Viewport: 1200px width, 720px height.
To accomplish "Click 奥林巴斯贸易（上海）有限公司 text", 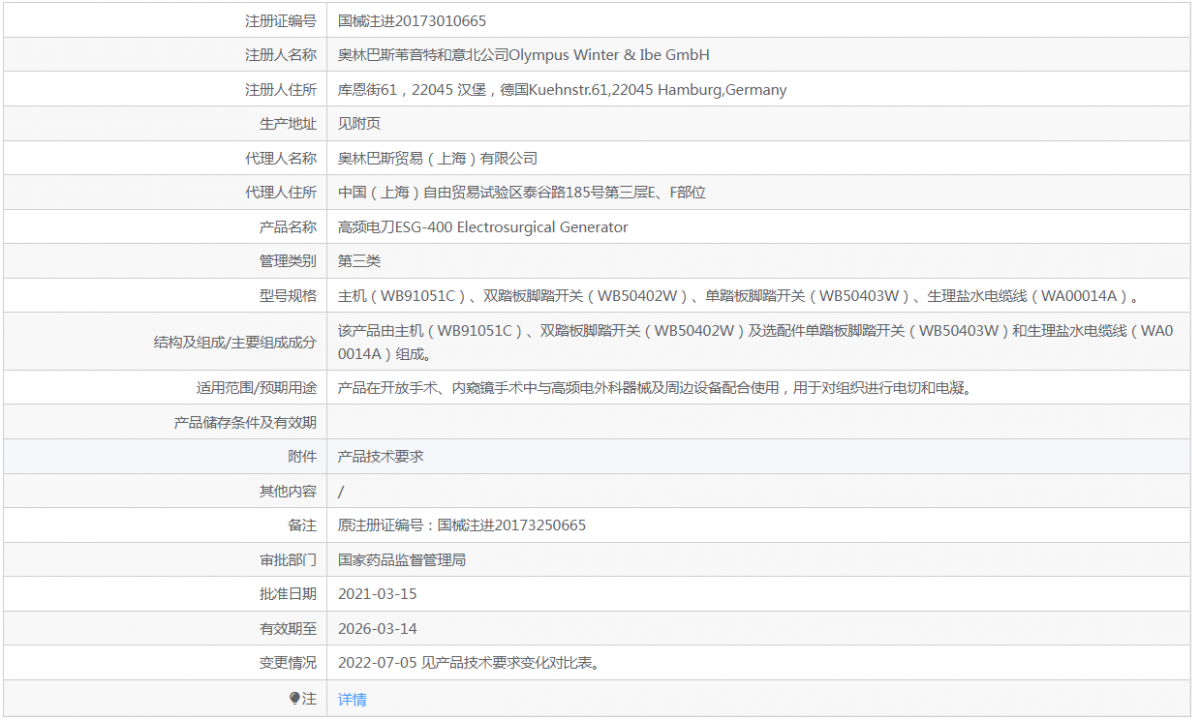I will [x=438, y=158].
